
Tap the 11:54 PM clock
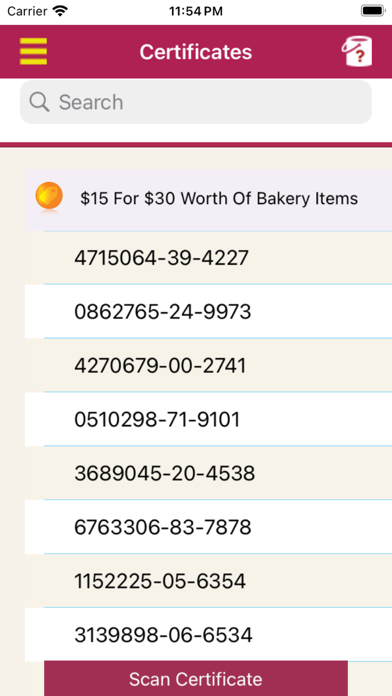[x=196, y=11]
